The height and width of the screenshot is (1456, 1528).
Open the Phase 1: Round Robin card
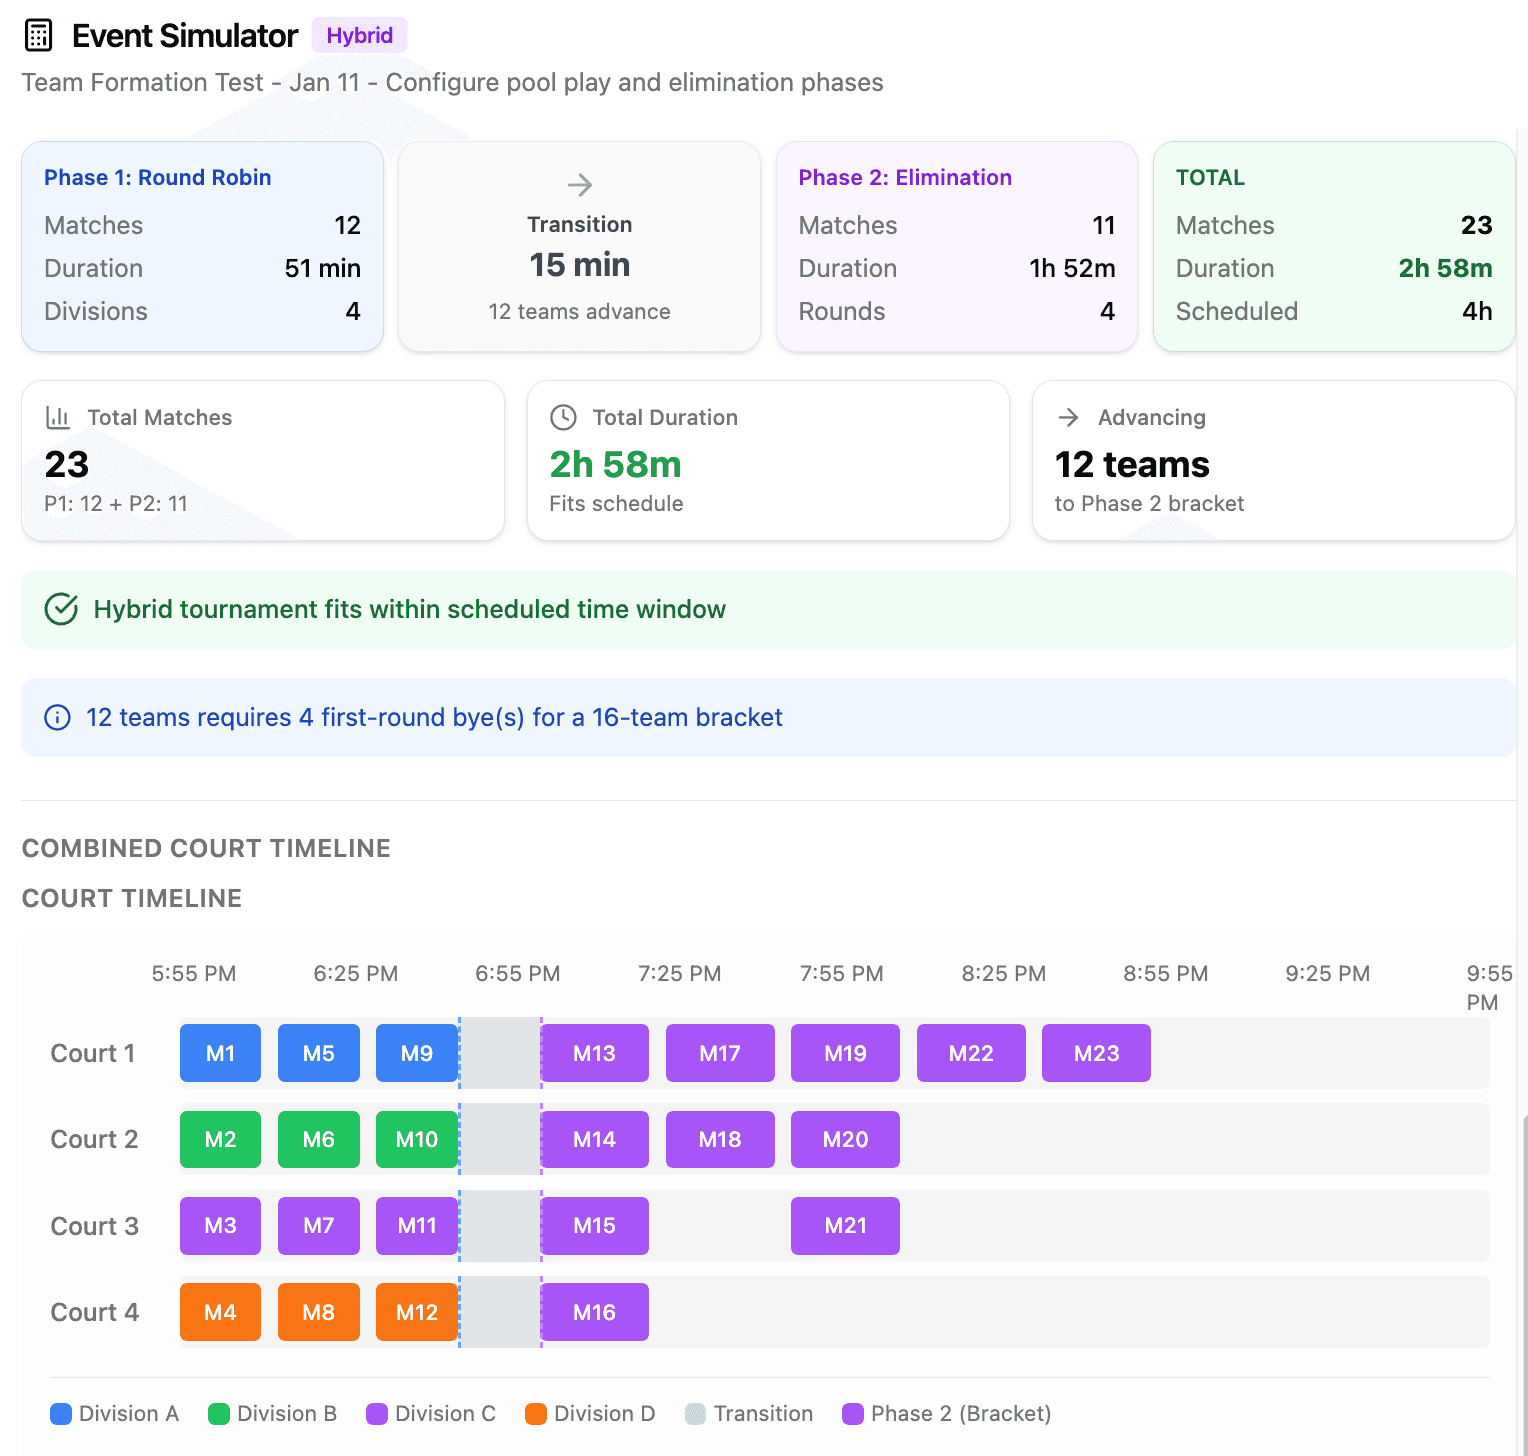point(202,246)
